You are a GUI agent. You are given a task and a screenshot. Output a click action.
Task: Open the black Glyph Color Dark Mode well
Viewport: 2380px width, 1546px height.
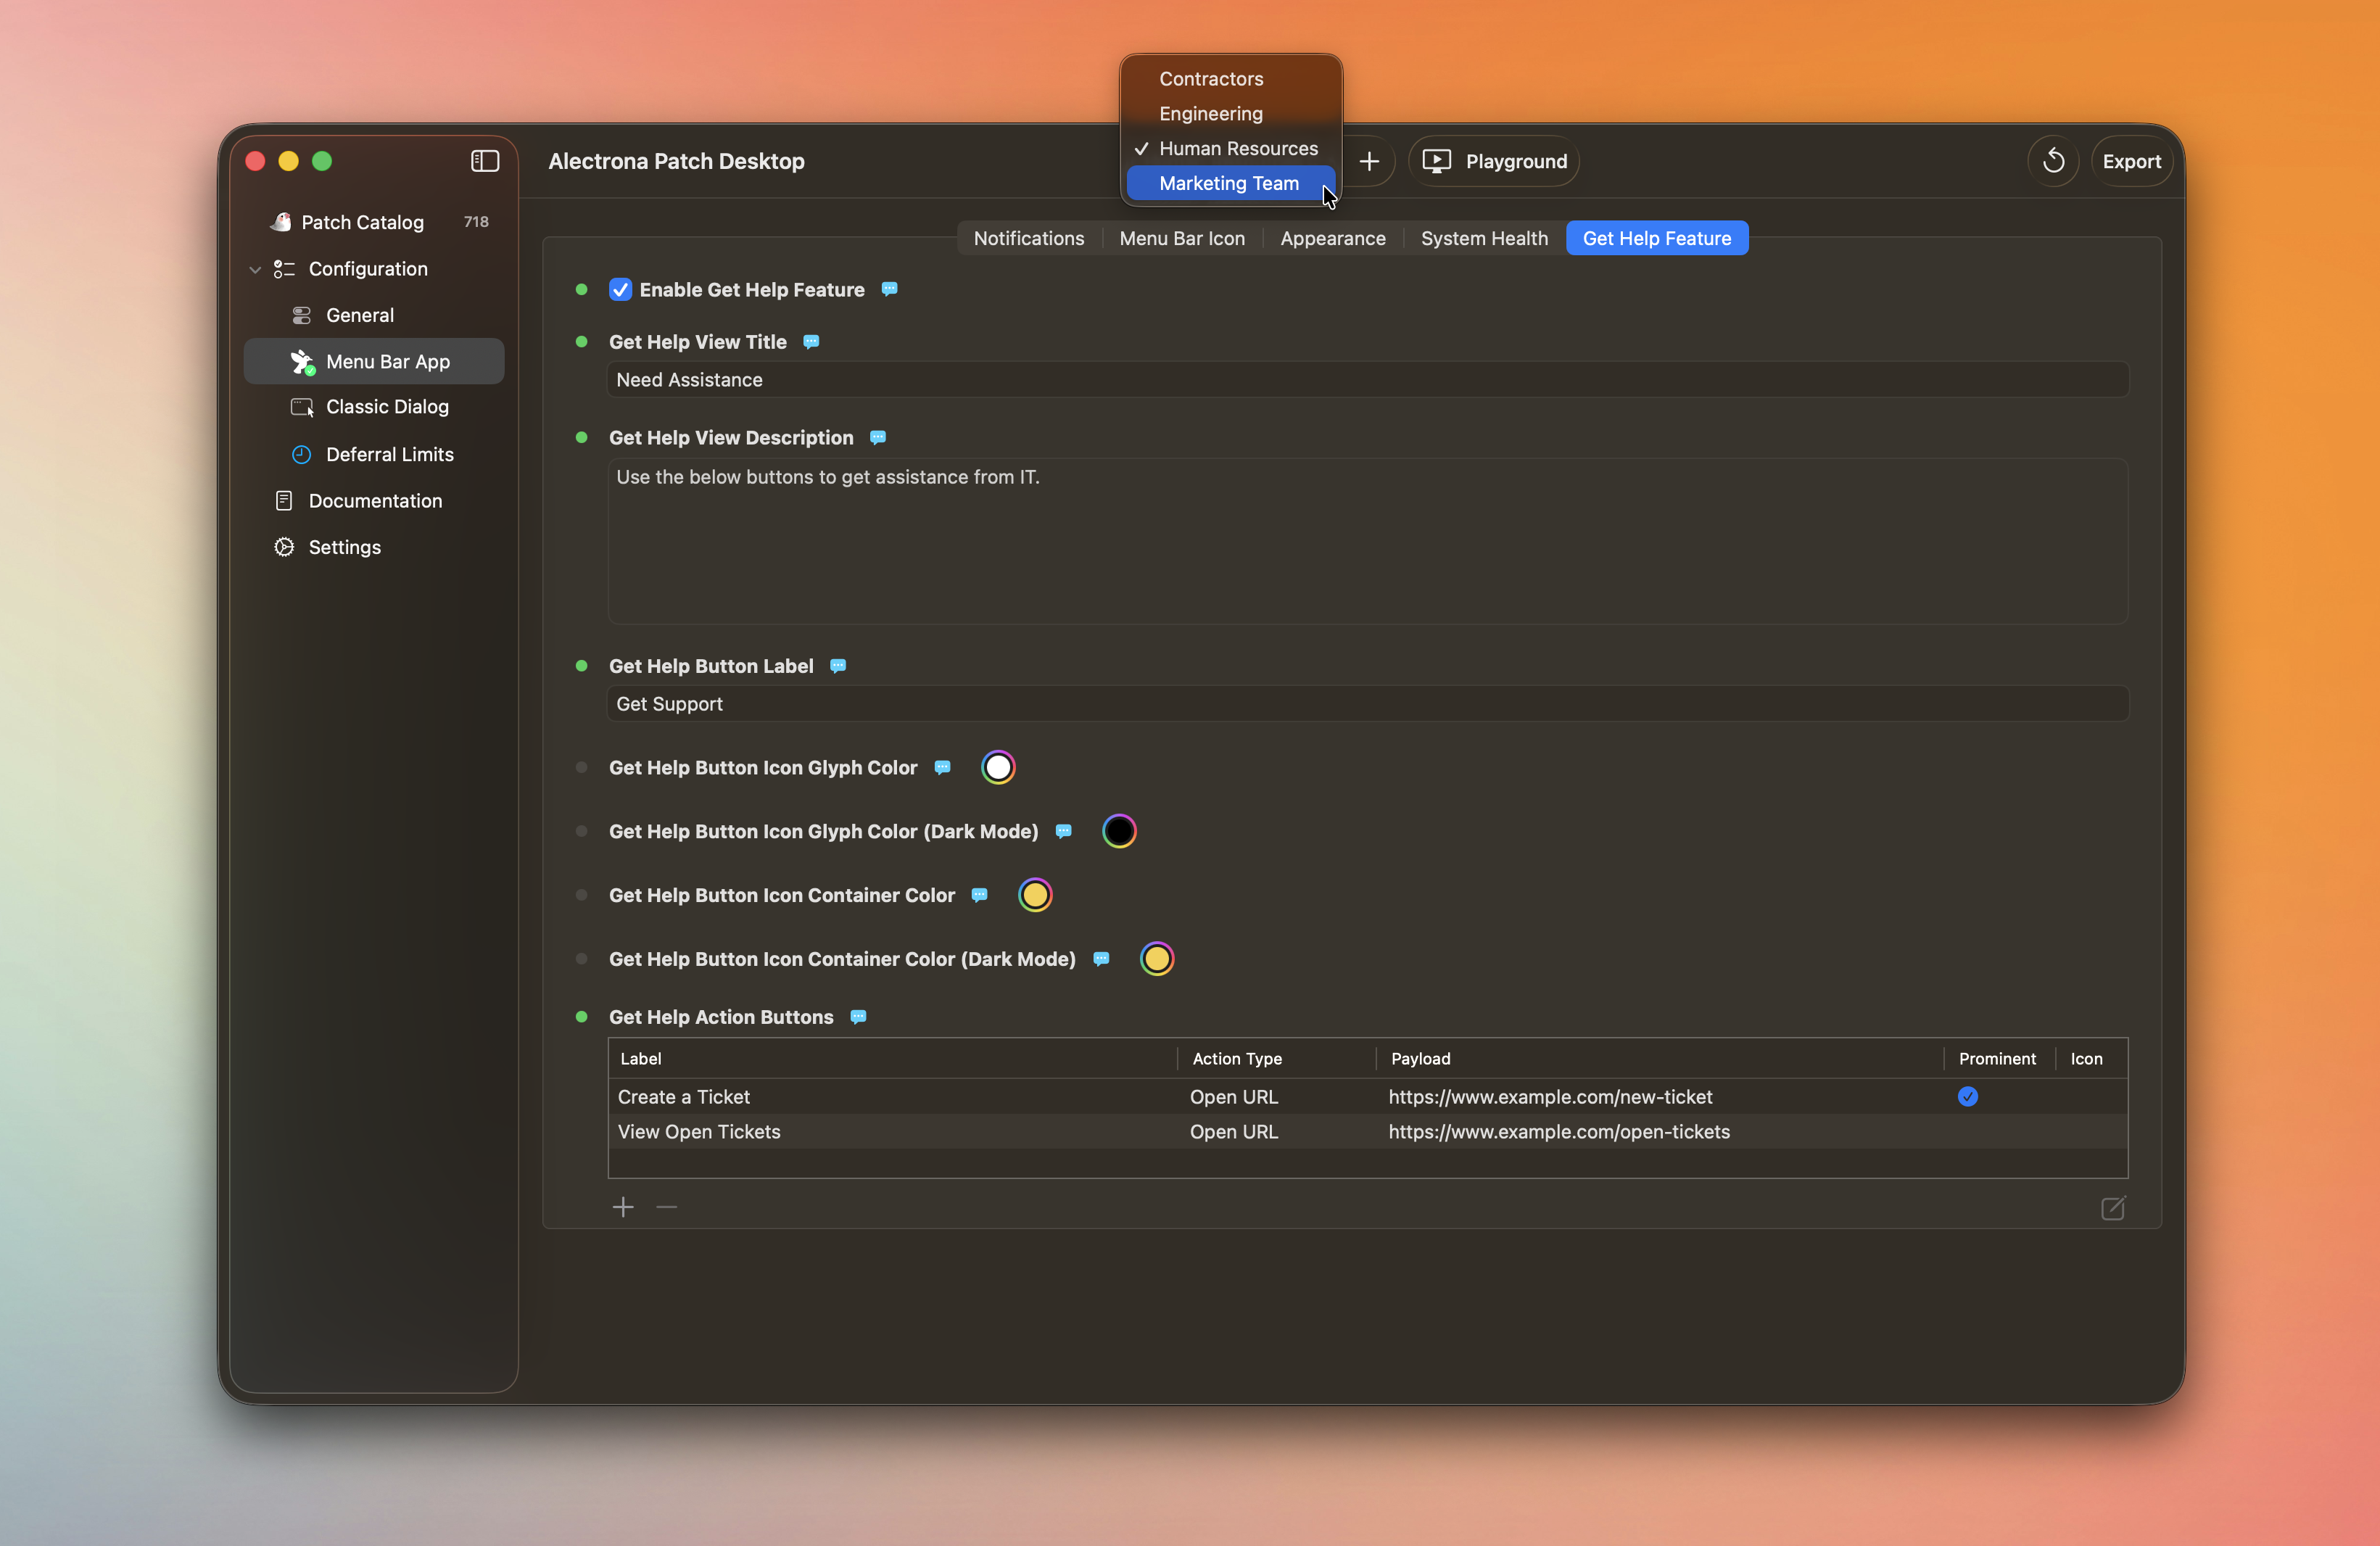pos(1119,831)
